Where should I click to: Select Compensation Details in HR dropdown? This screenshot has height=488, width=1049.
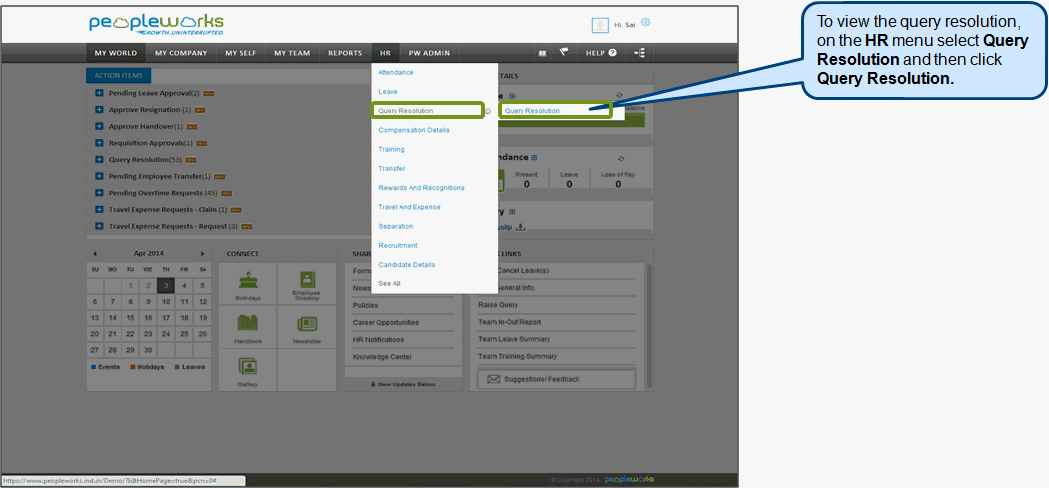tap(414, 130)
